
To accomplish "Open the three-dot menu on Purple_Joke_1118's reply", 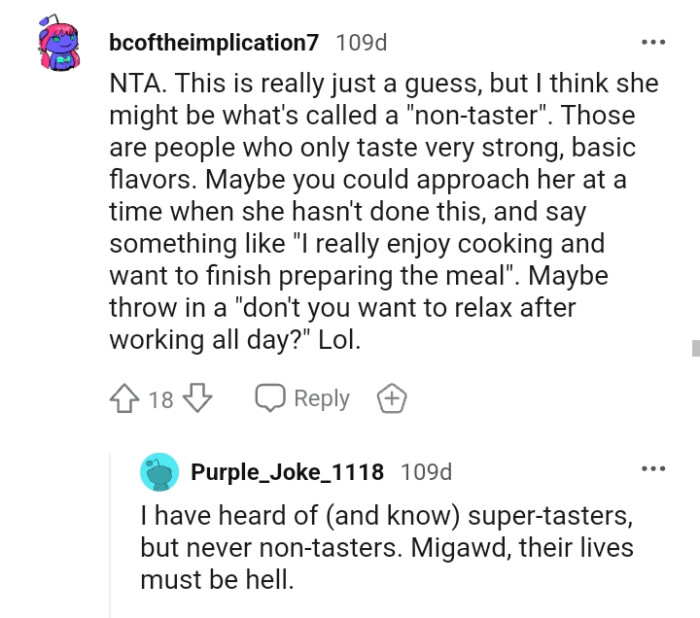I will click(x=653, y=468).
